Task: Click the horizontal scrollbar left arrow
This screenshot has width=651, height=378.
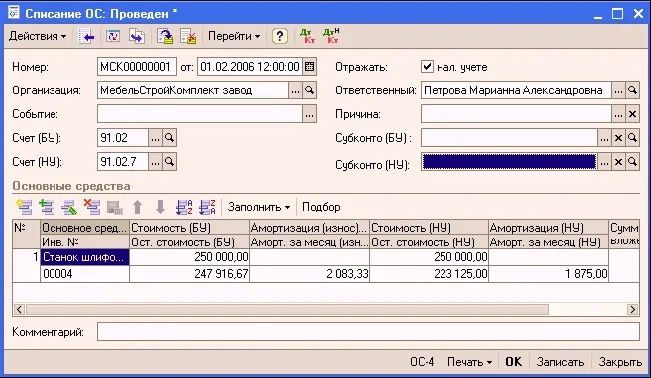Action: pos(19,309)
